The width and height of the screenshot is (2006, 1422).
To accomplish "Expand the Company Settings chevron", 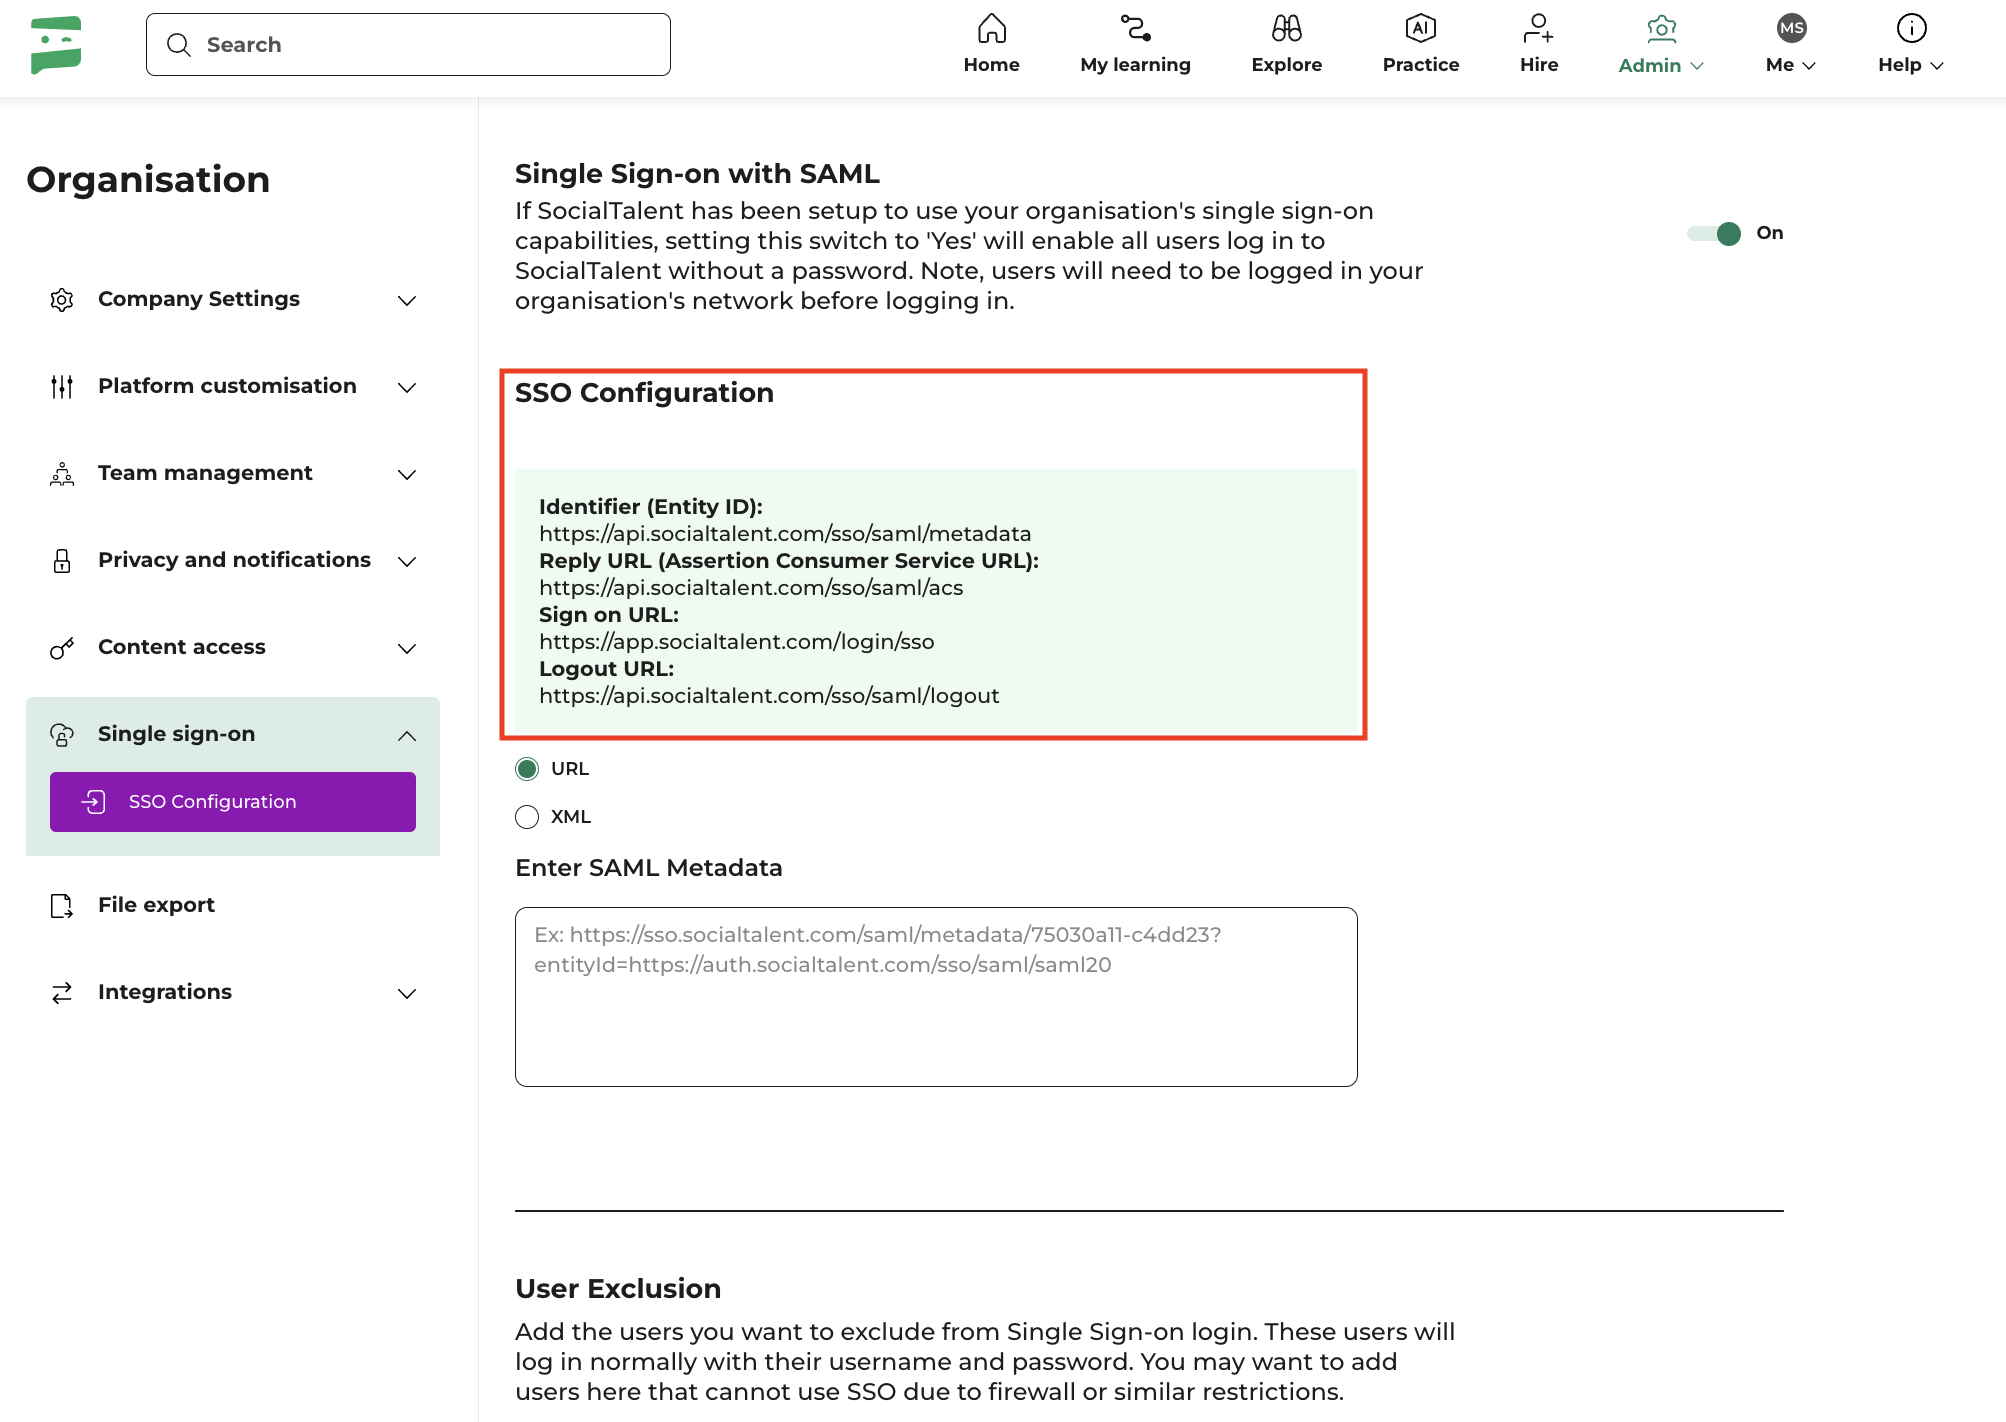I will point(407,301).
